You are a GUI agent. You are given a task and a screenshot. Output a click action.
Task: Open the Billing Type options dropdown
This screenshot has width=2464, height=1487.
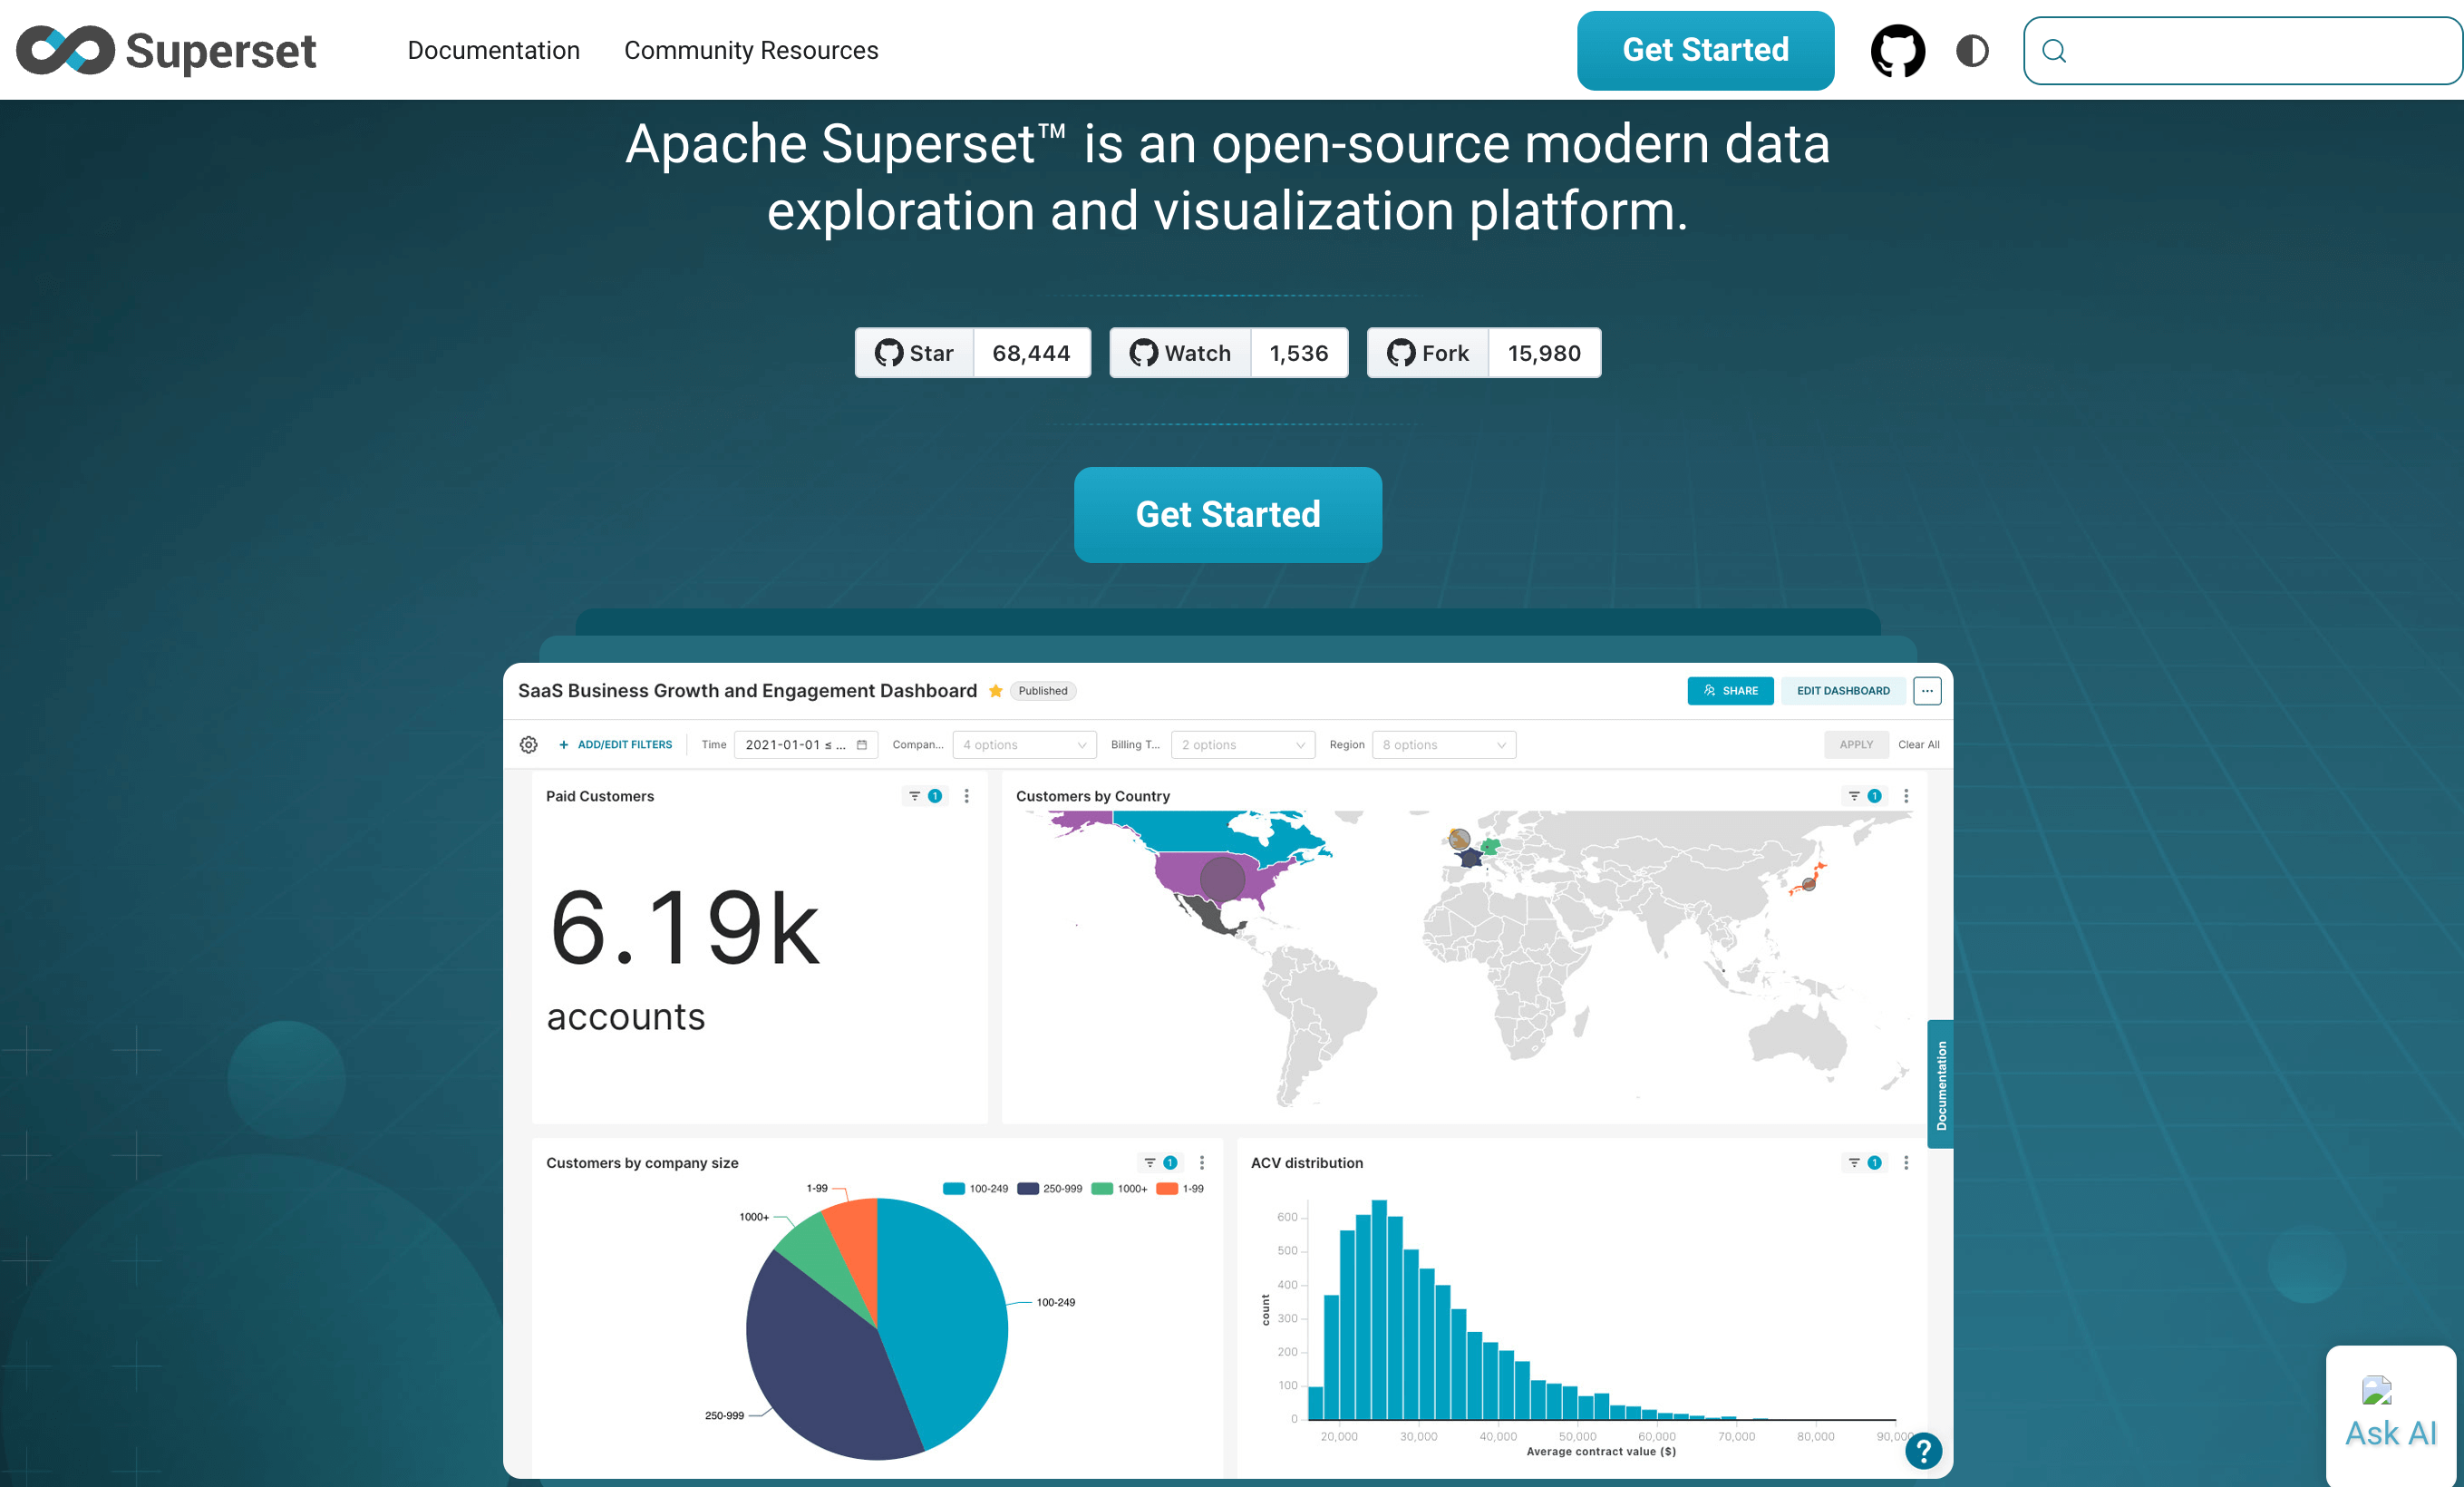(x=1243, y=744)
